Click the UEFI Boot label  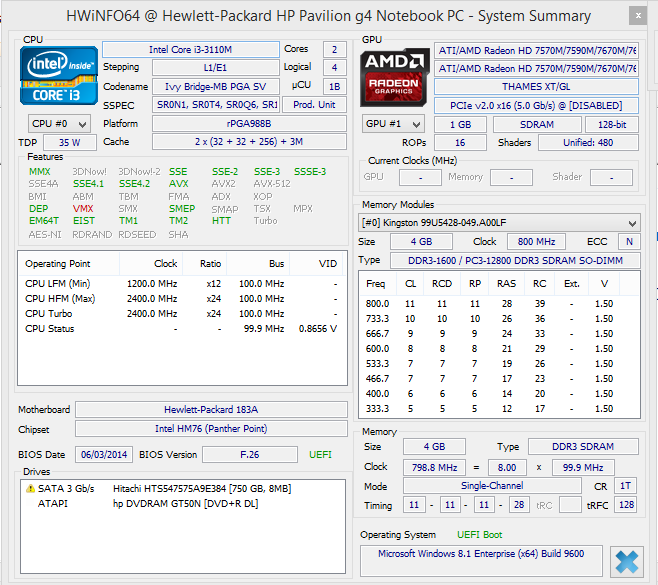coord(480,535)
